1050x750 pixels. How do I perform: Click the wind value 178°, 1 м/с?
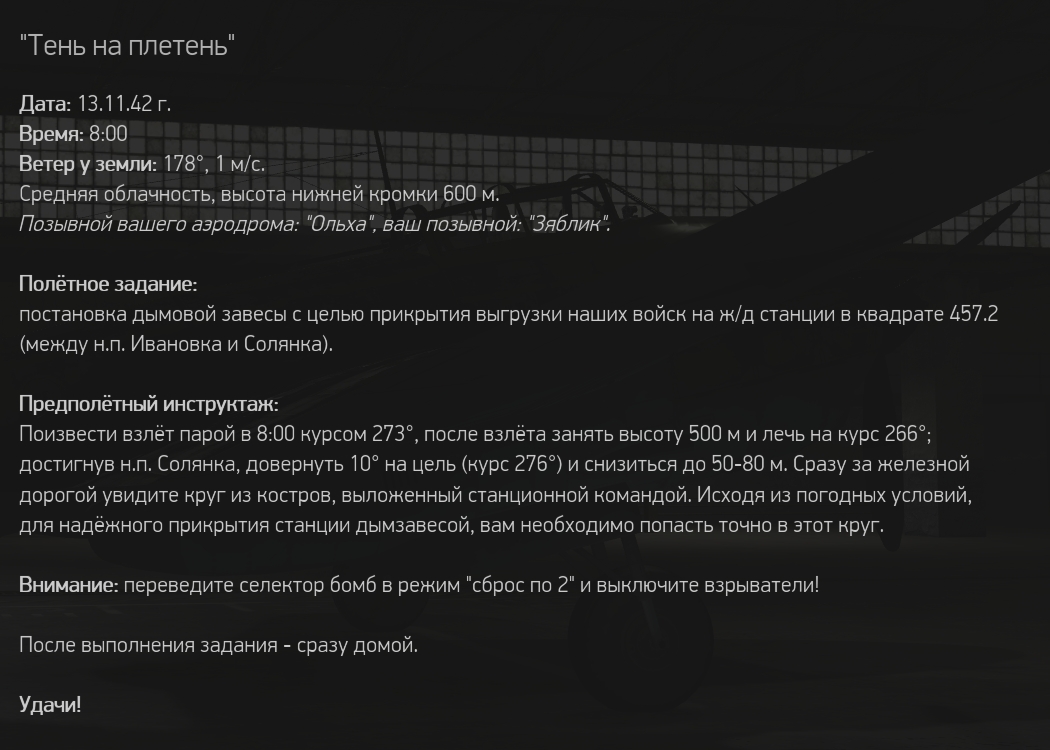pyautogui.click(x=214, y=164)
